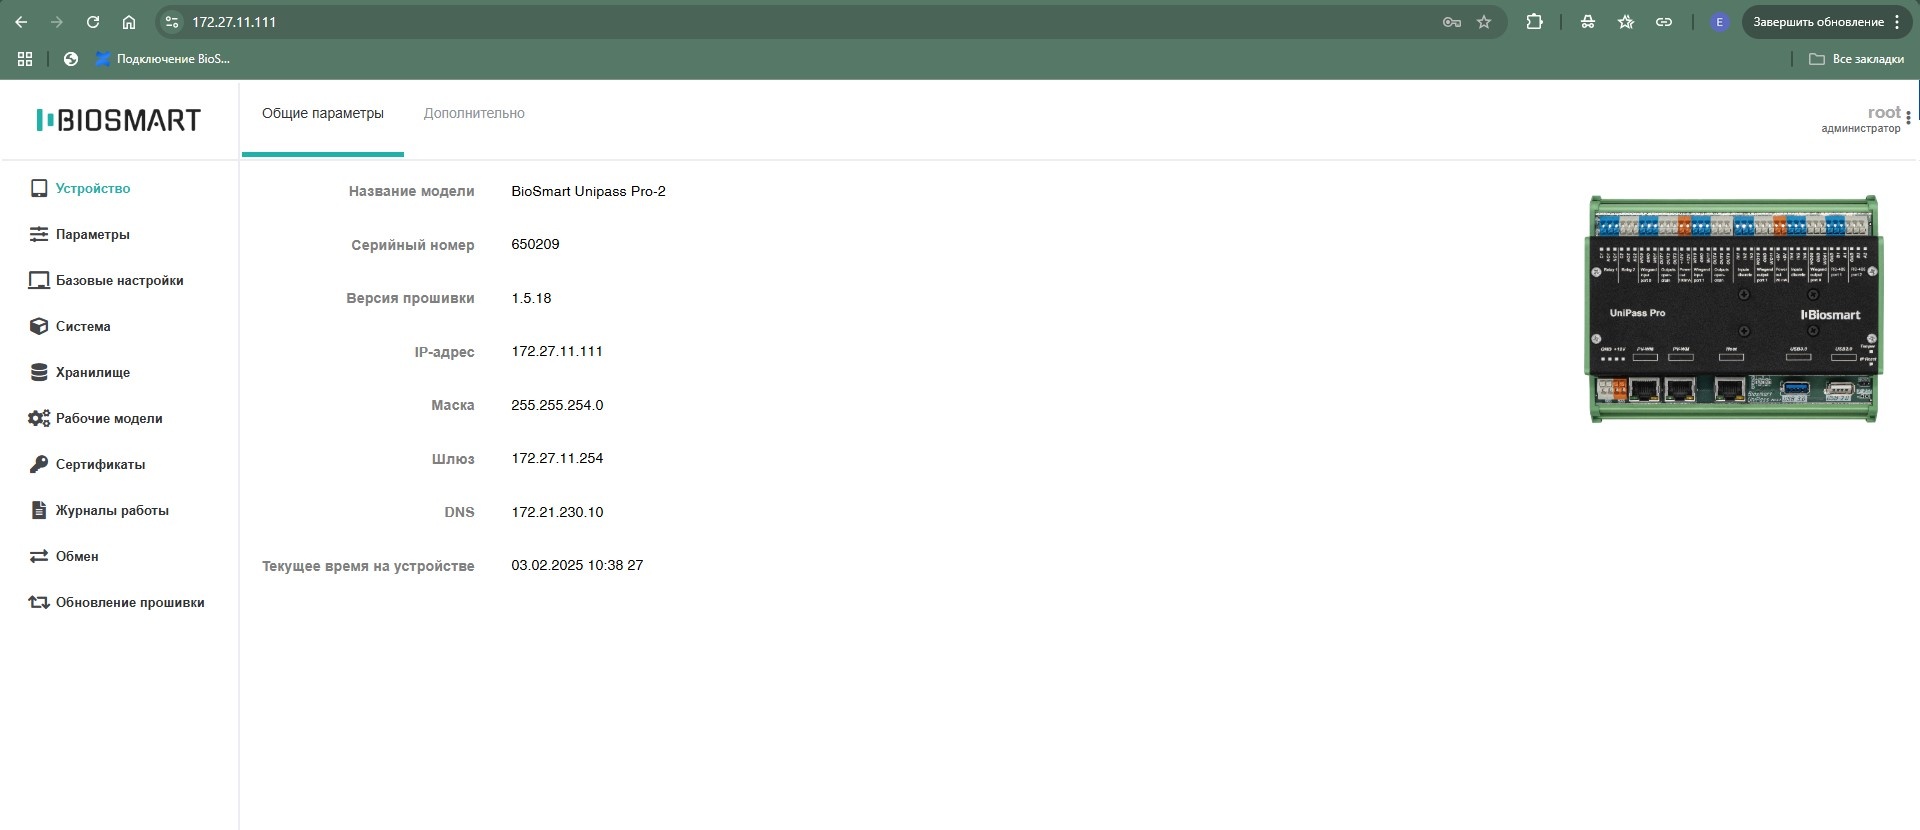
Task: Click the incognito-style extension icon in toolbar
Action: pos(1588,22)
